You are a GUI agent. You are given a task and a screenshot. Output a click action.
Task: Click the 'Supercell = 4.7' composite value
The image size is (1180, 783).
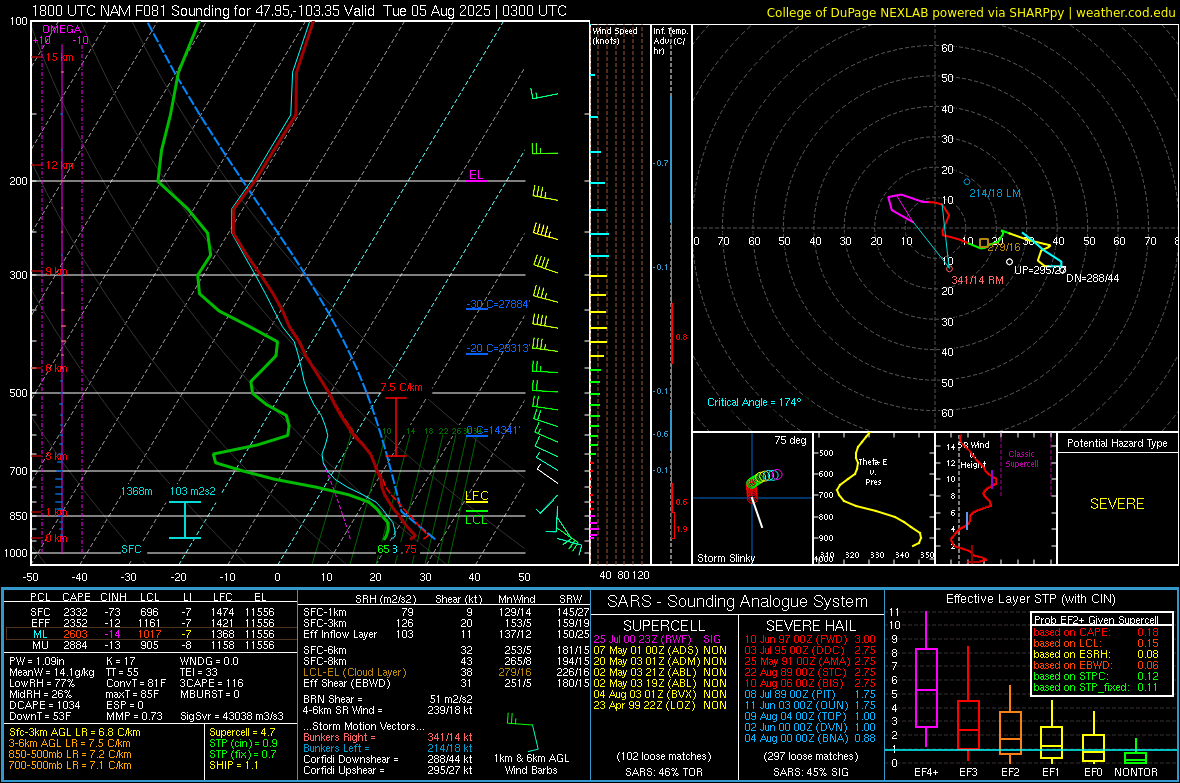click(242, 732)
